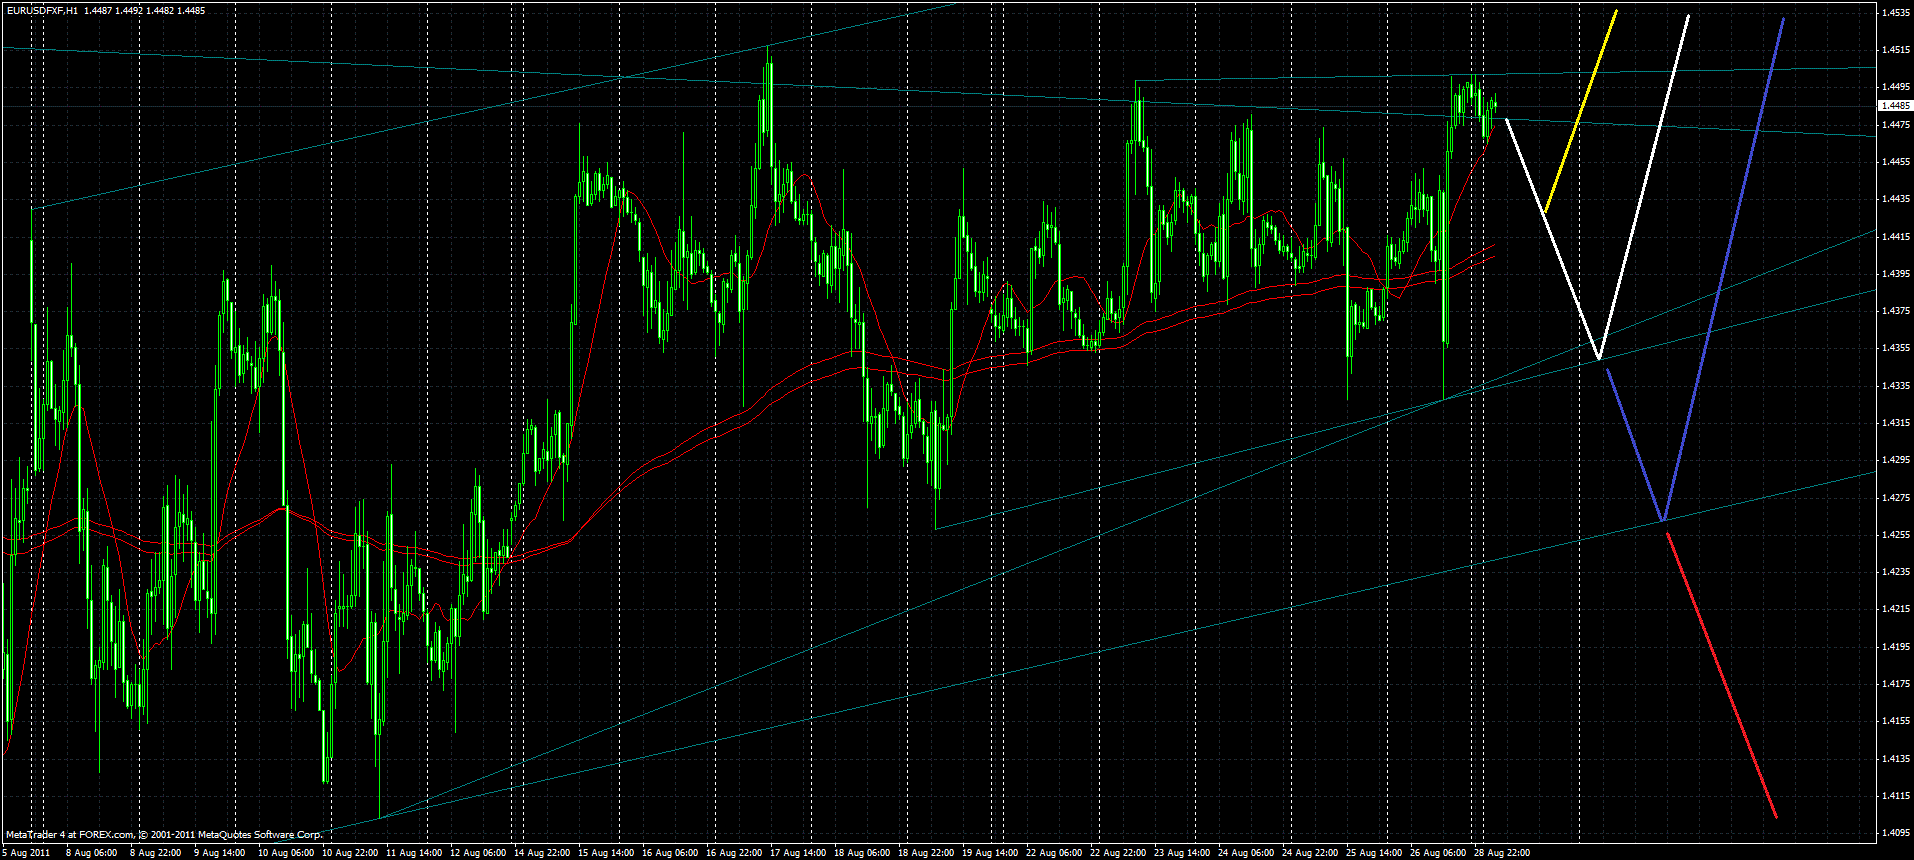Click the 1.4475 price axis label

point(1895,124)
